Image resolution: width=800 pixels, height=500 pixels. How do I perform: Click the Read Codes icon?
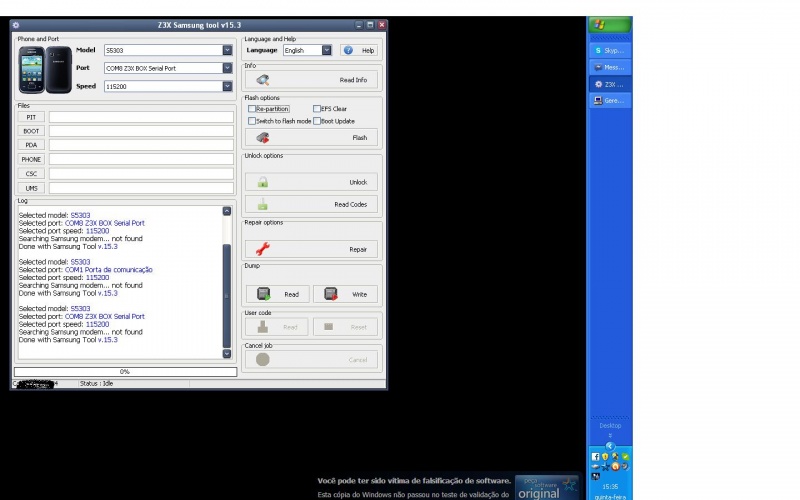[263, 204]
